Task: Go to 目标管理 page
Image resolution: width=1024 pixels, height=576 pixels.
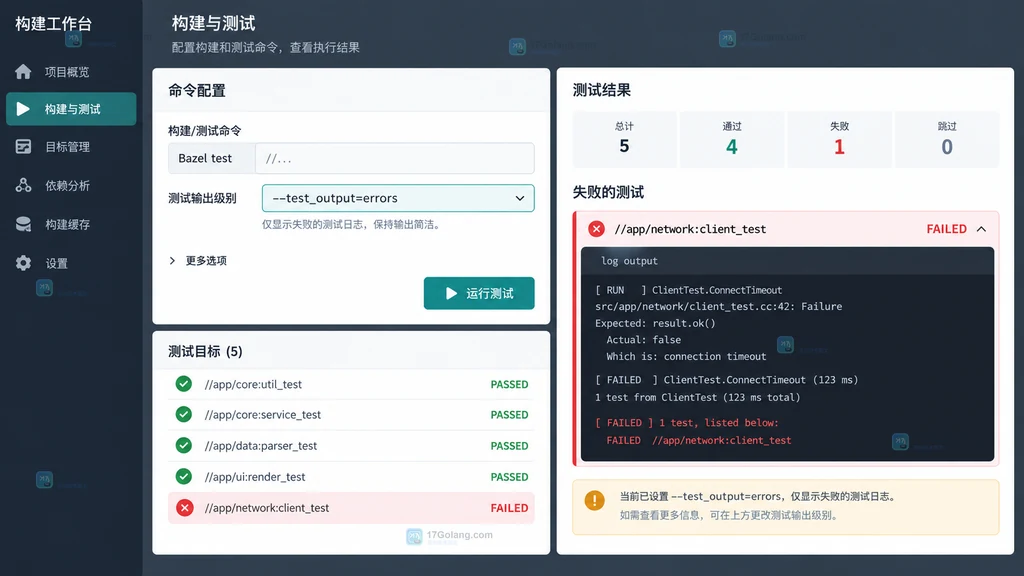Action: [71, 147]
